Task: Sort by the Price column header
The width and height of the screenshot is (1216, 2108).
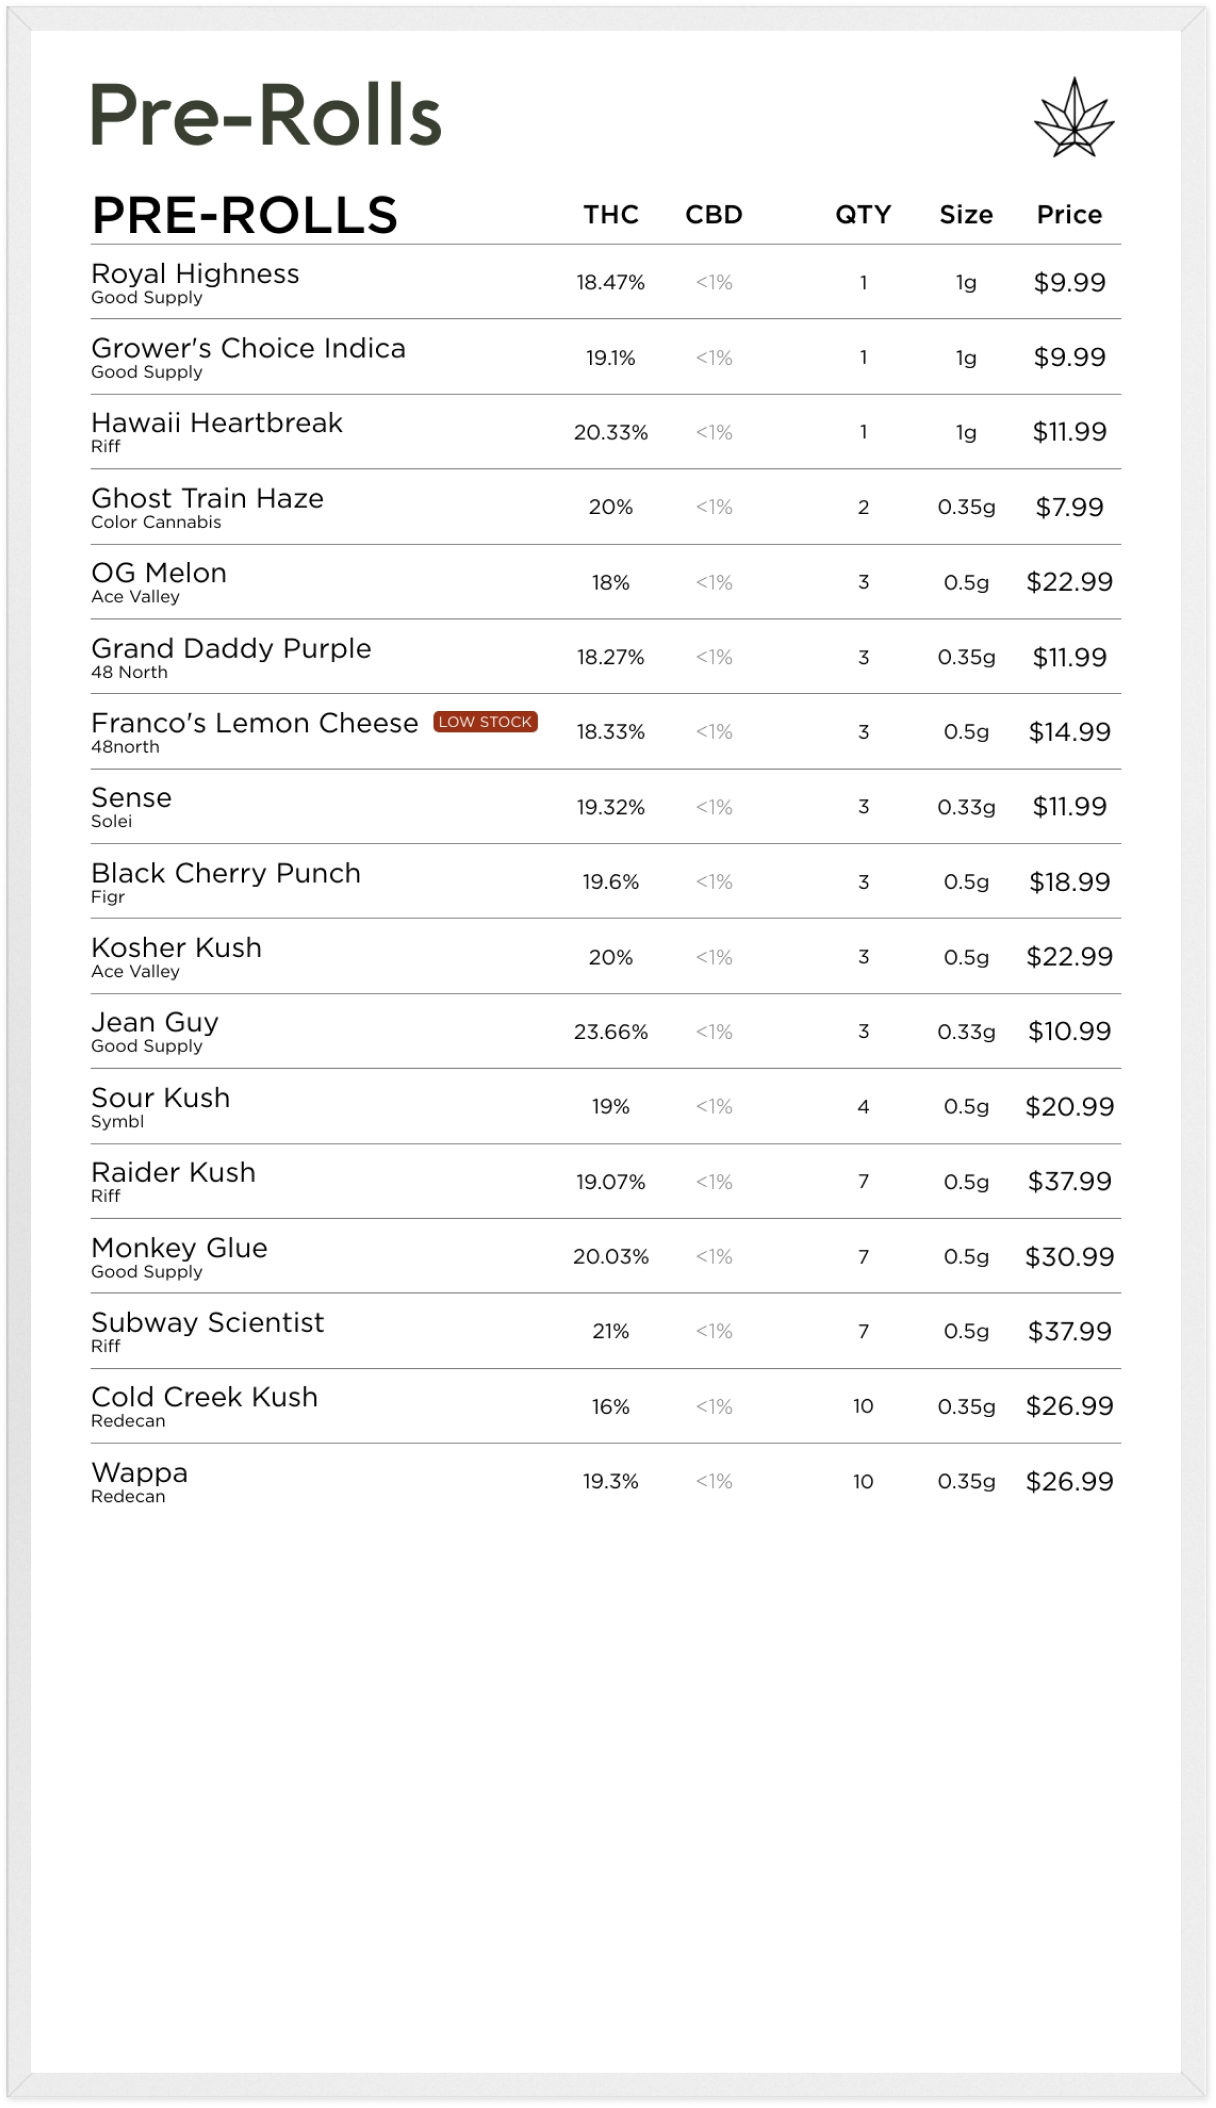Action: (1069, 215)
